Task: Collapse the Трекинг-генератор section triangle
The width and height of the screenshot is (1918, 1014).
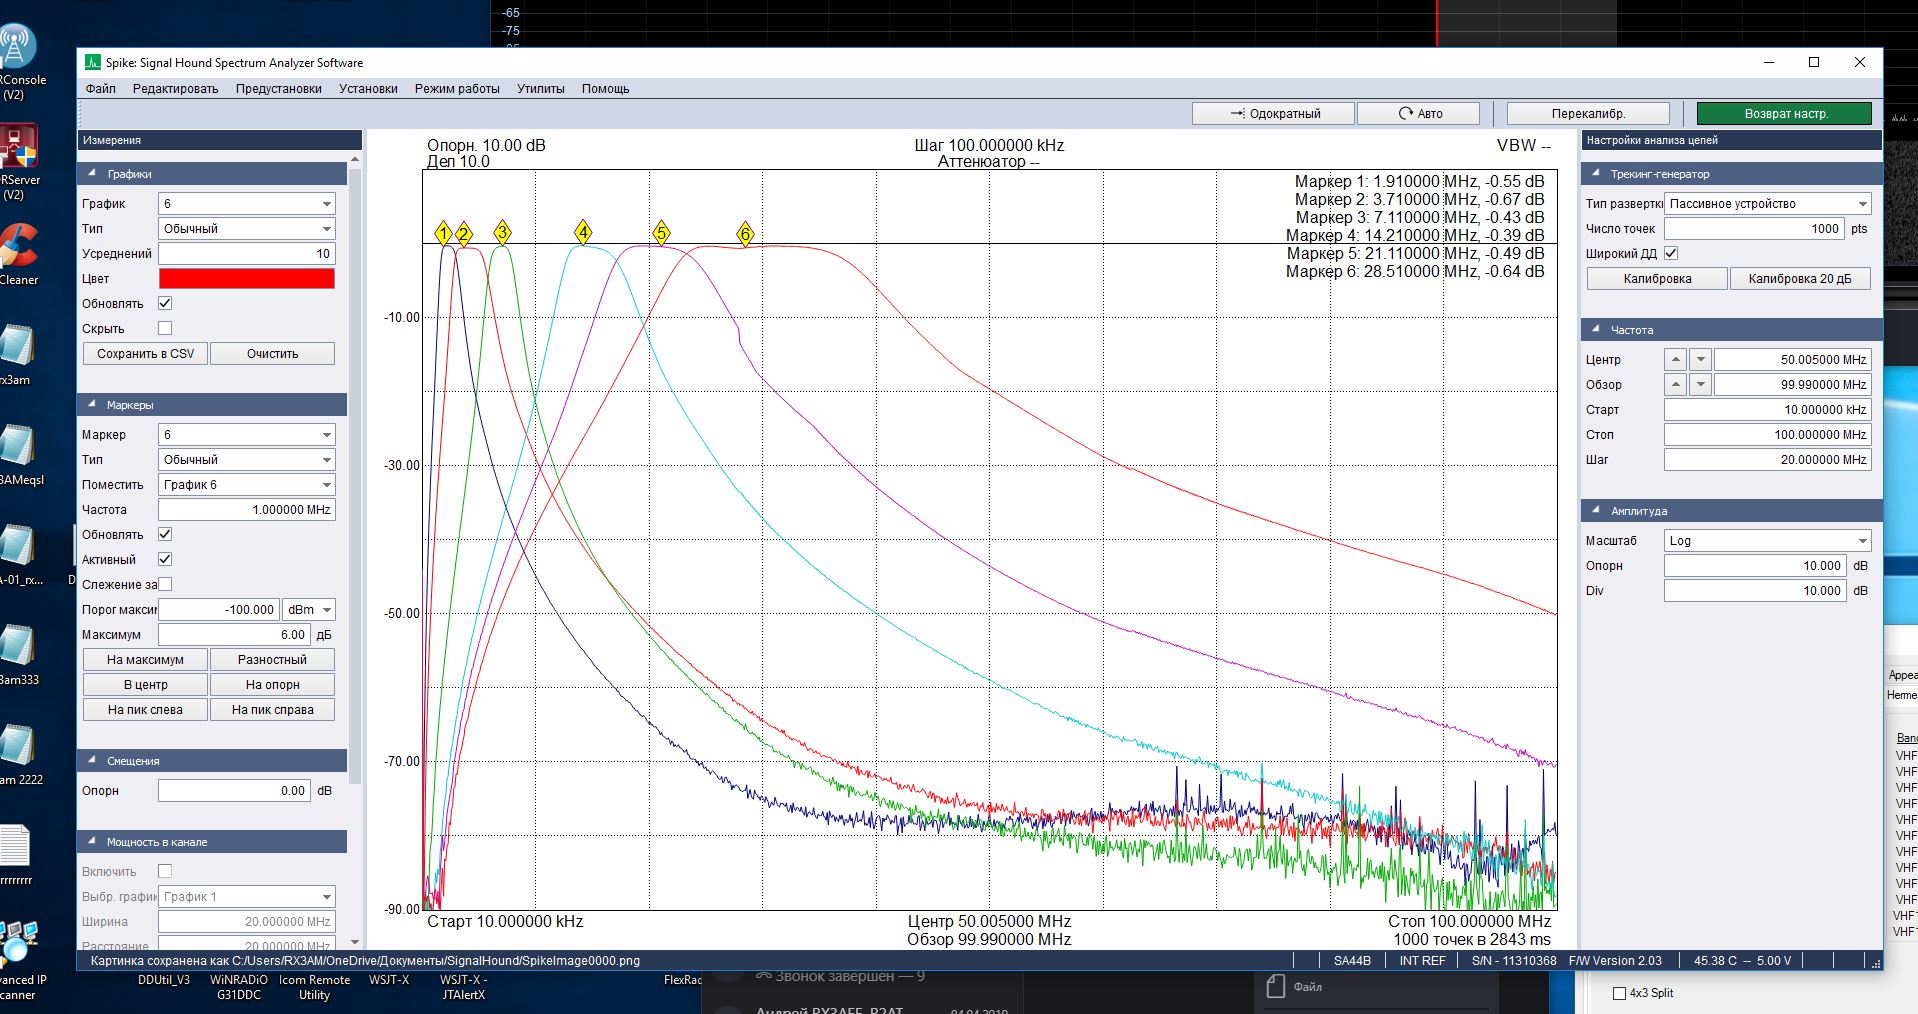Action: [x=1596, y=174]
